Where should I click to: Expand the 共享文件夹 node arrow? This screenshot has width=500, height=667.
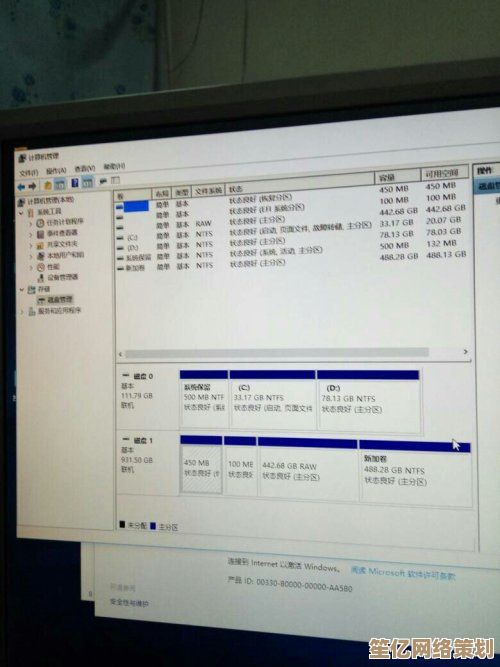point(31,245)
